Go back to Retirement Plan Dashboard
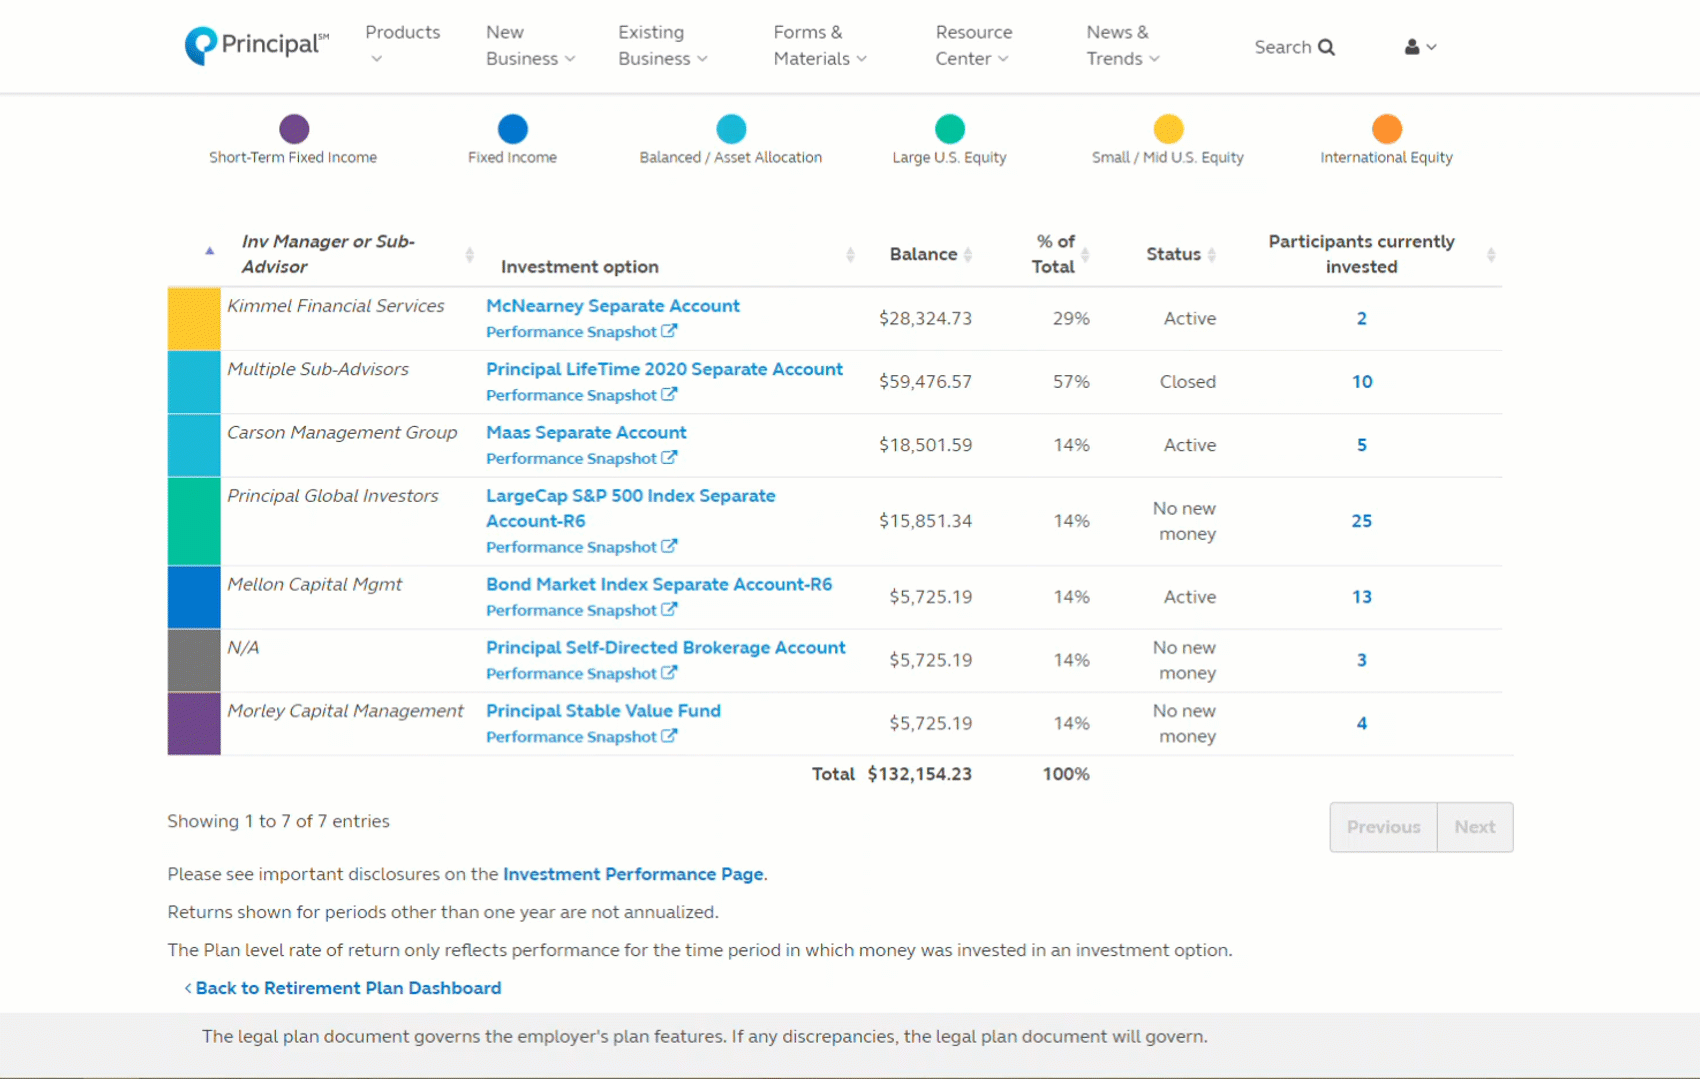This screenshot has height=1079, width=1700. [x=347, y=988]
